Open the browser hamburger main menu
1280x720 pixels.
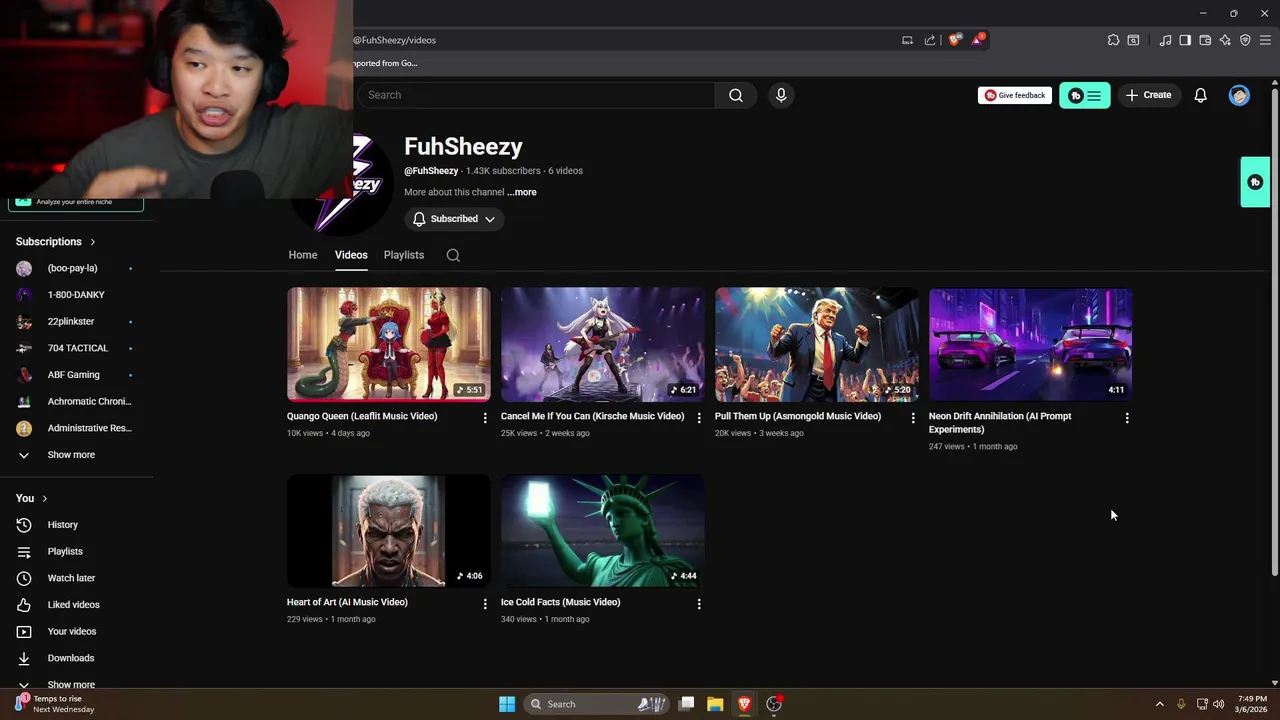[1265, 40]
